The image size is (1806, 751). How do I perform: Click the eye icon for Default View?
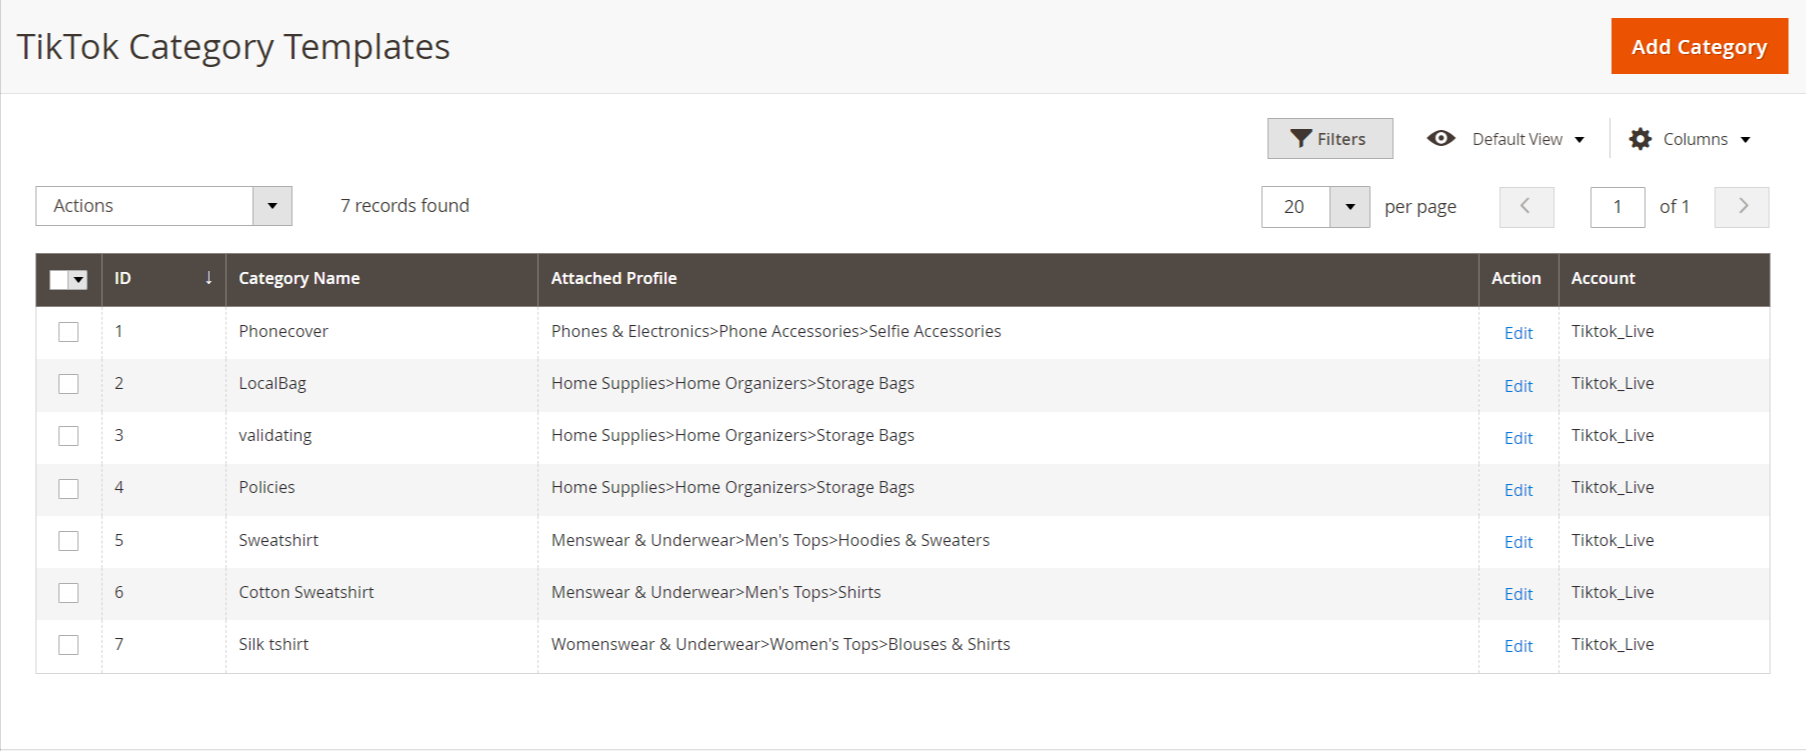[1440, 139]
